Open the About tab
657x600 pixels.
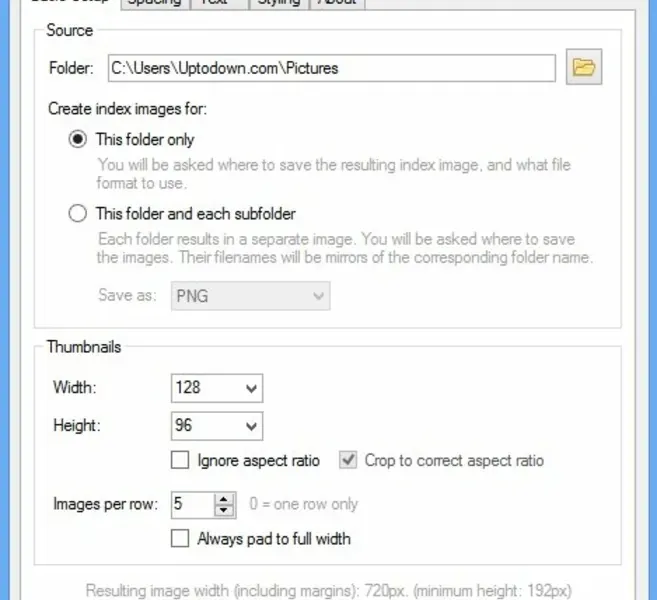336,3
